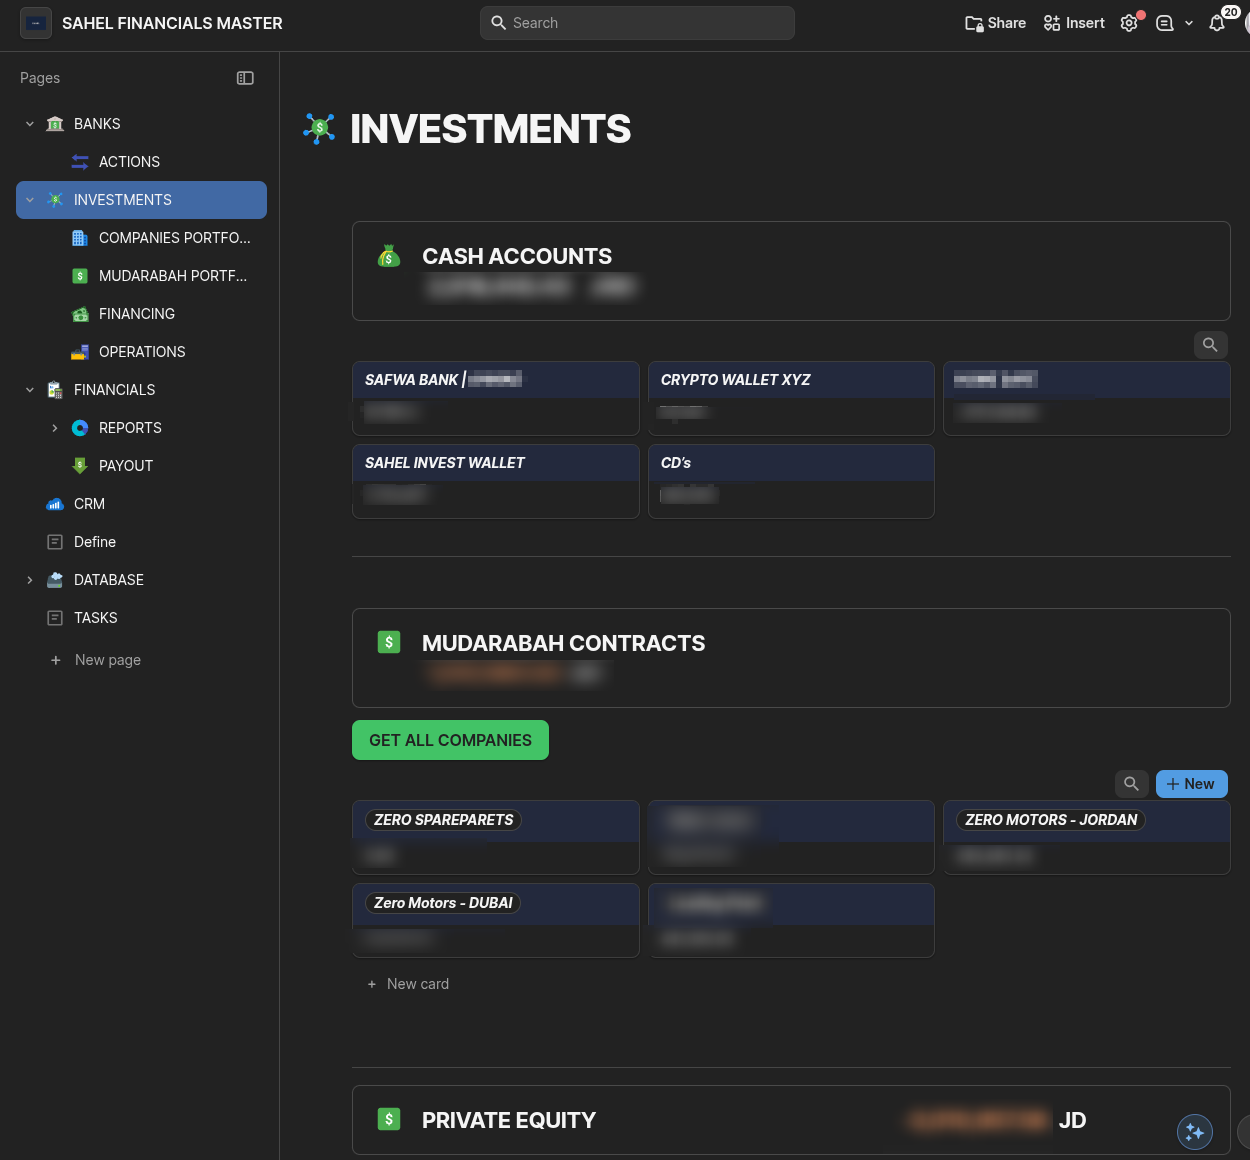Click the page icon beside Define

point(55,542)
